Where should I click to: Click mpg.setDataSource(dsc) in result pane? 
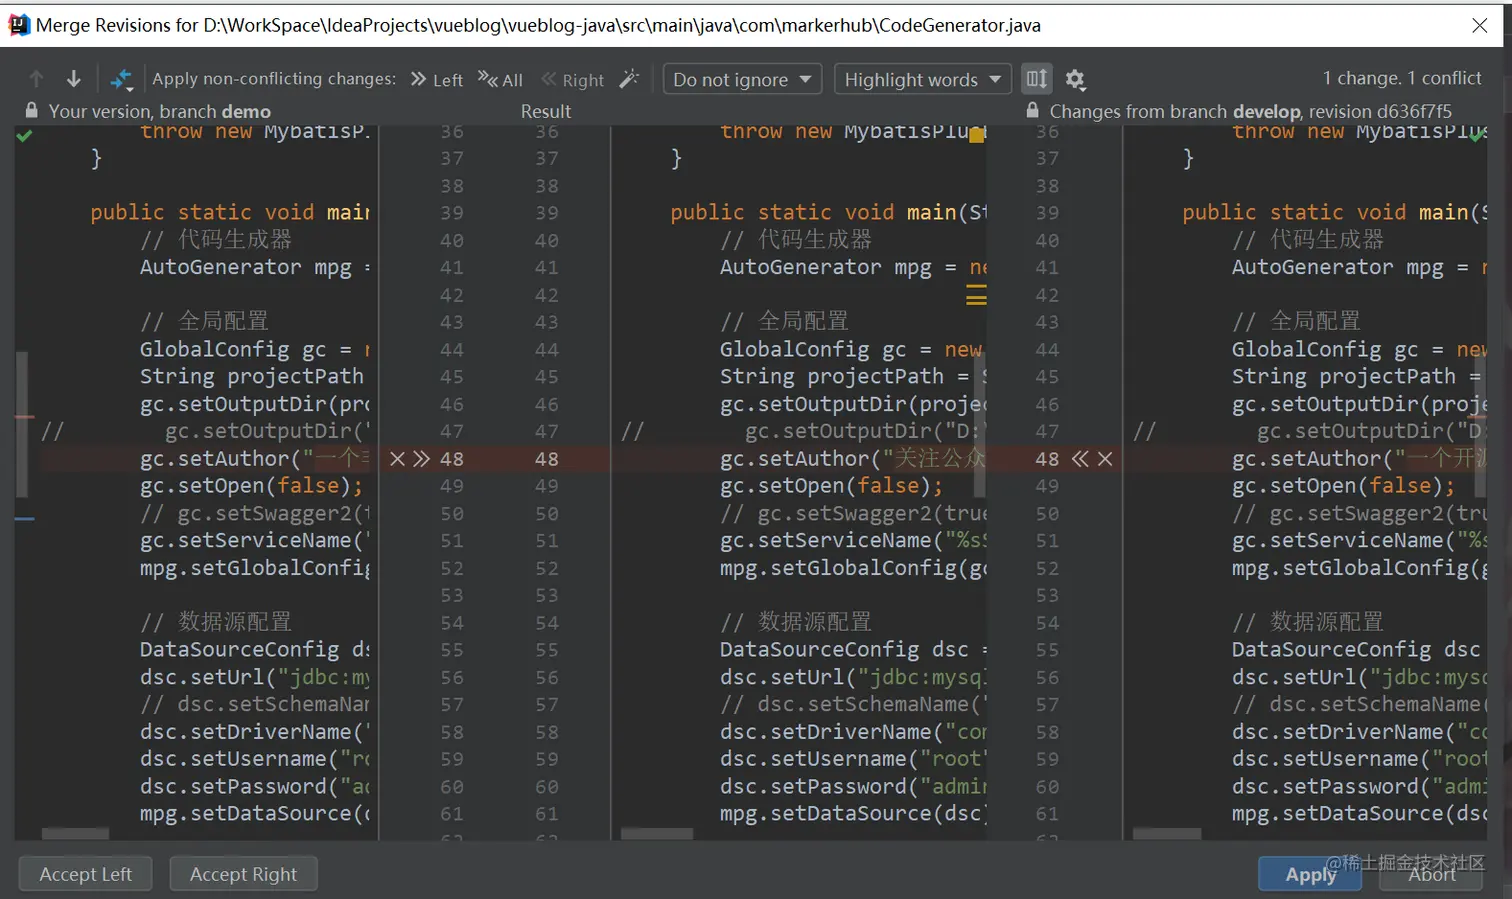853,814
